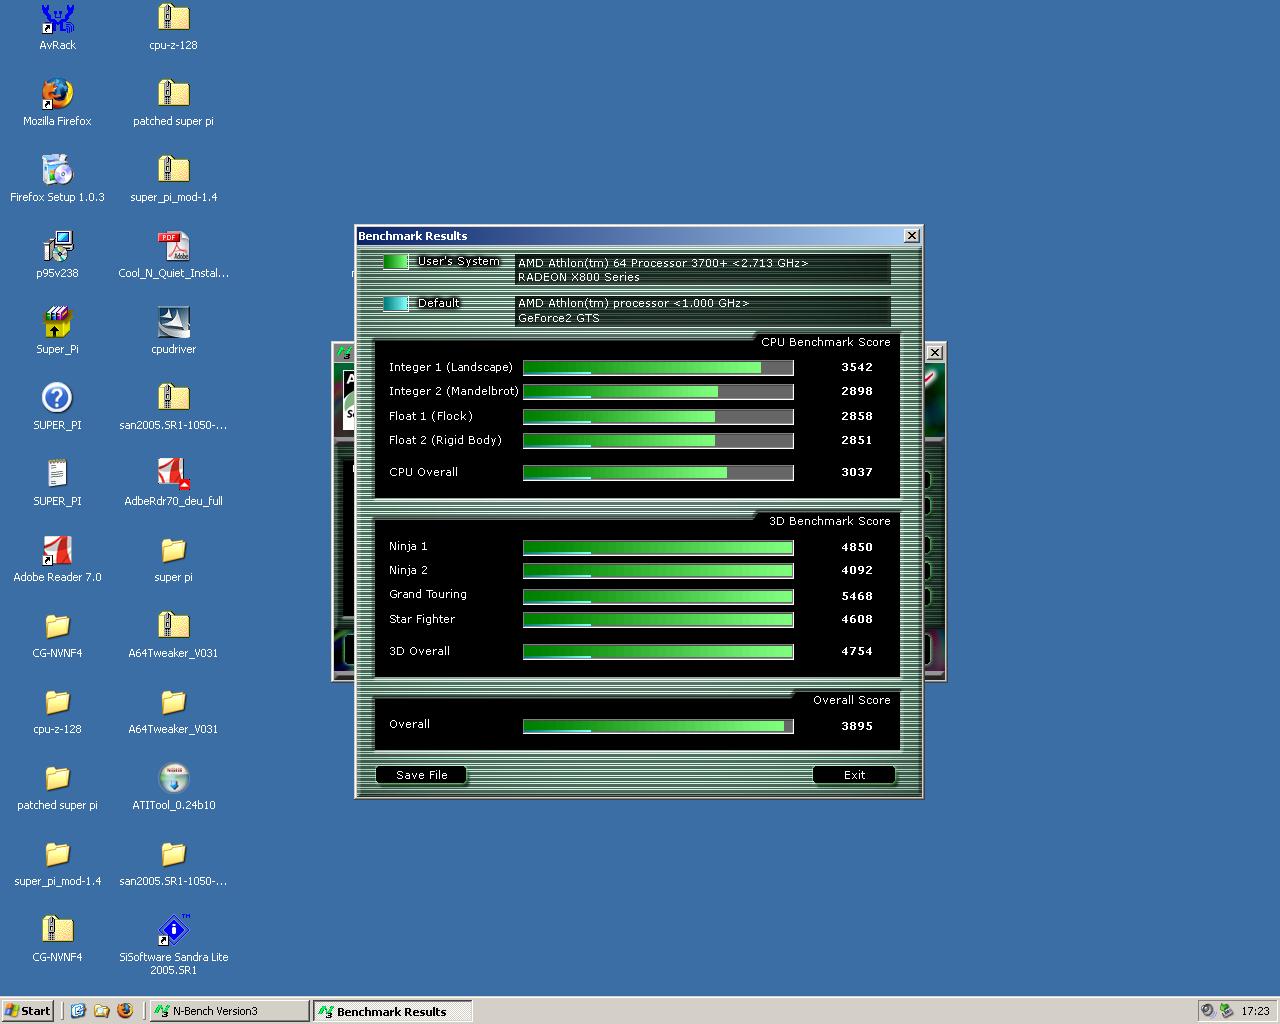Open Mozilla Firefox desktop shortcut

pyautogui.click(x=57, y=95)
